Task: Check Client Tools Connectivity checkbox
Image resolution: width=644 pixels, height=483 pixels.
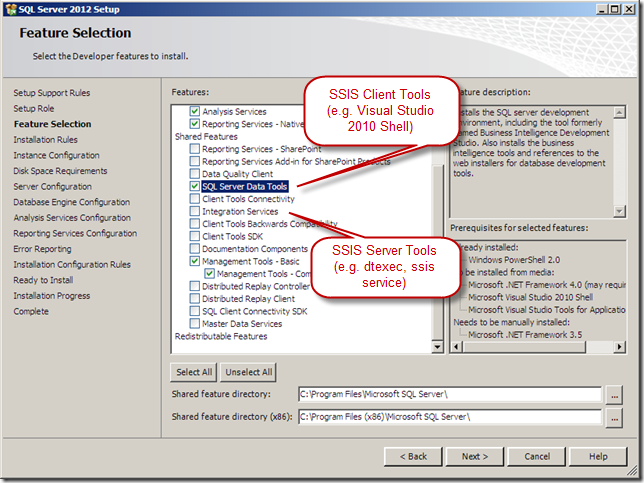Action: click(195, 199)
